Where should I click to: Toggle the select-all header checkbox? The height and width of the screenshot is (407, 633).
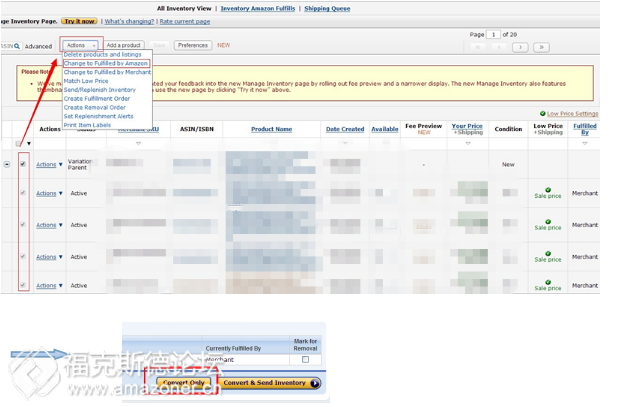pos(18,143)
